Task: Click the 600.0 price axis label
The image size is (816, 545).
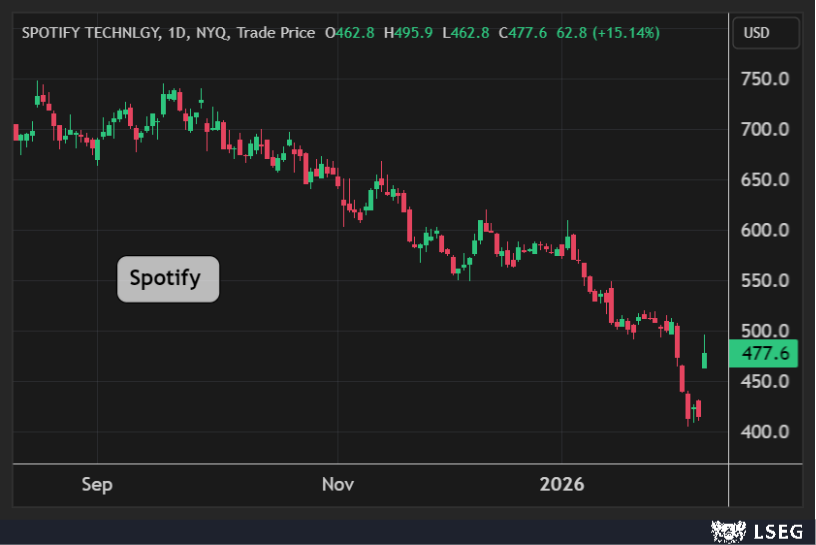Action: pyautogui.click(x=764, y=230)
